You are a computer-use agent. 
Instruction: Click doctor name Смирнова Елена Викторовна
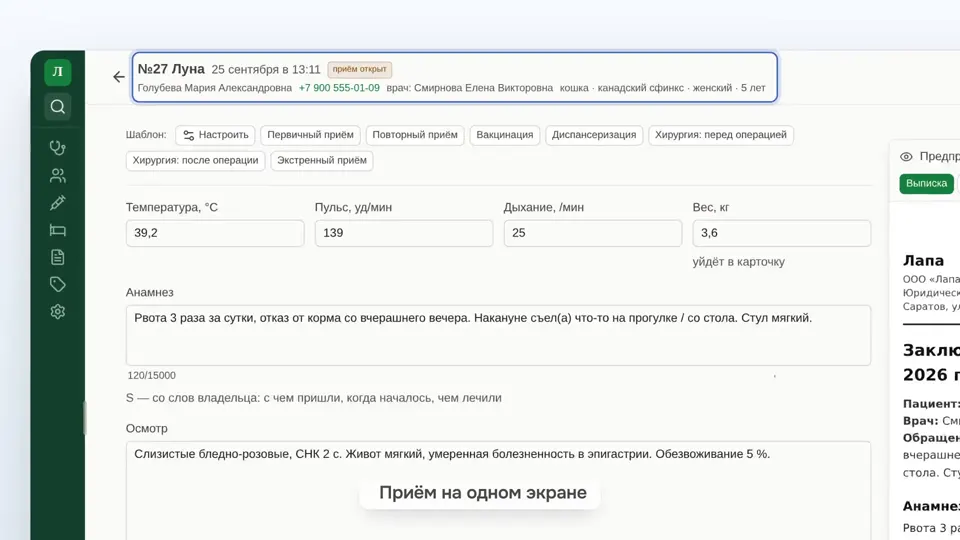[x=483, y=88]
